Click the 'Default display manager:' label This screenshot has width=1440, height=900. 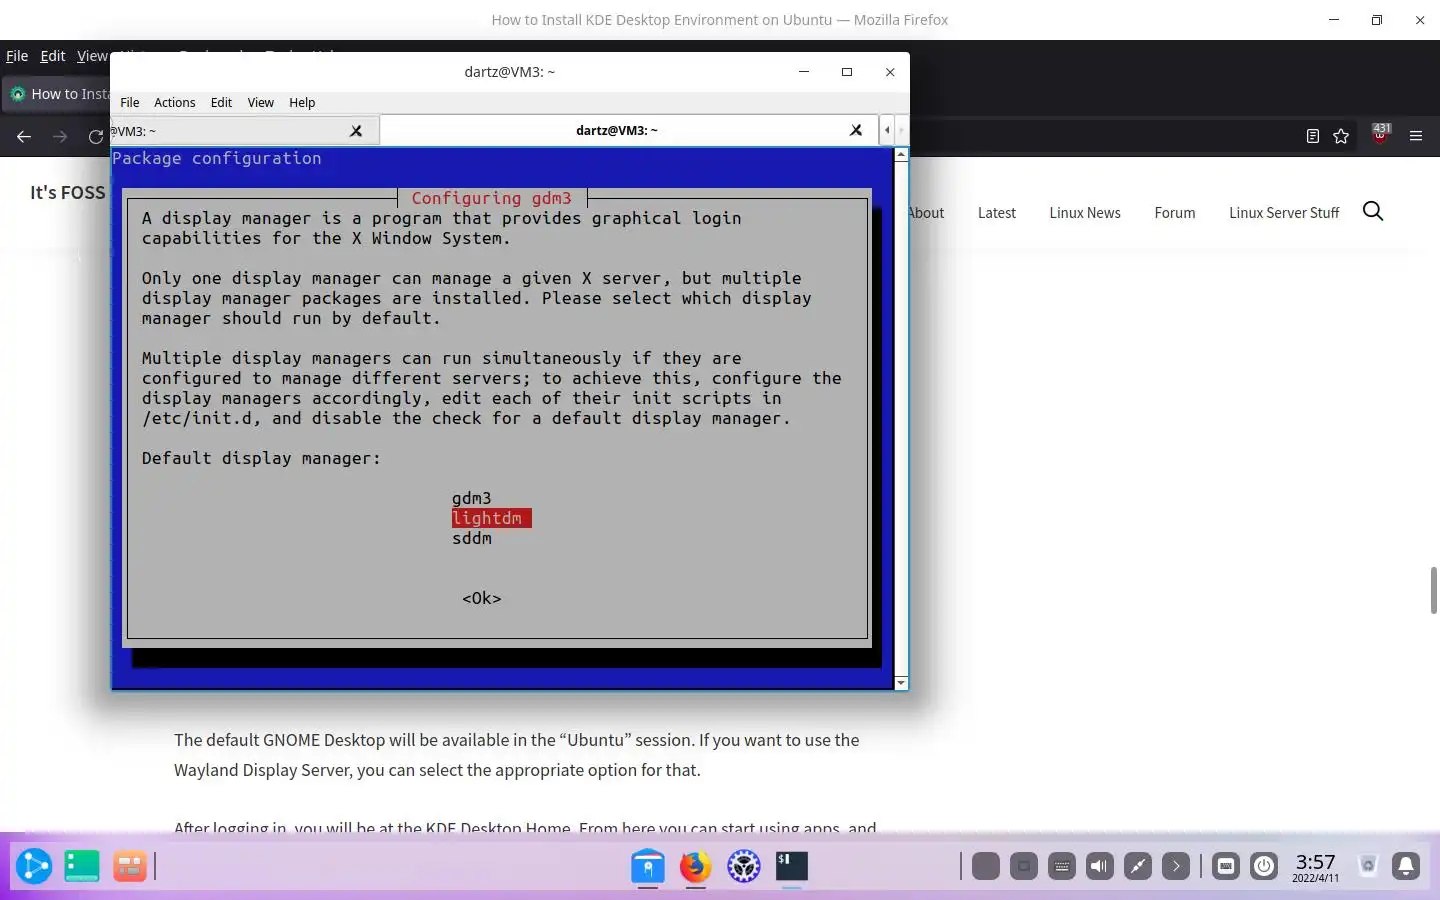261,458
